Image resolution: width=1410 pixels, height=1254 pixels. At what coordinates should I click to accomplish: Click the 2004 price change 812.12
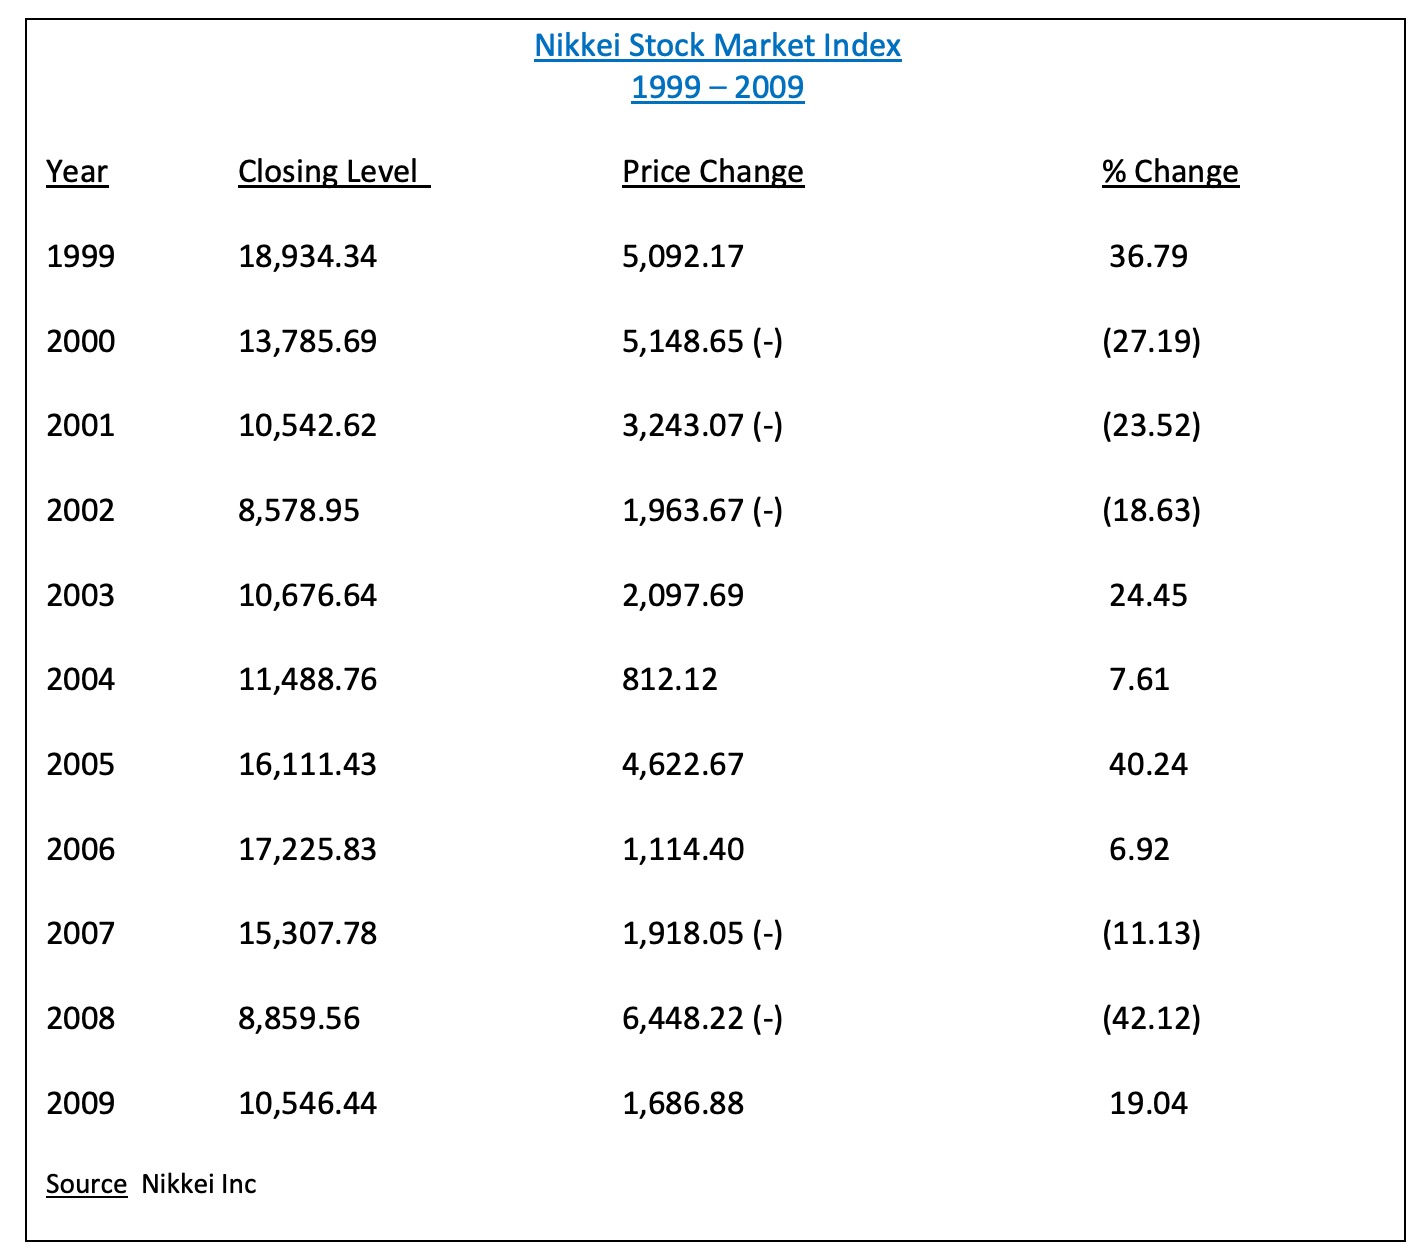670,680
